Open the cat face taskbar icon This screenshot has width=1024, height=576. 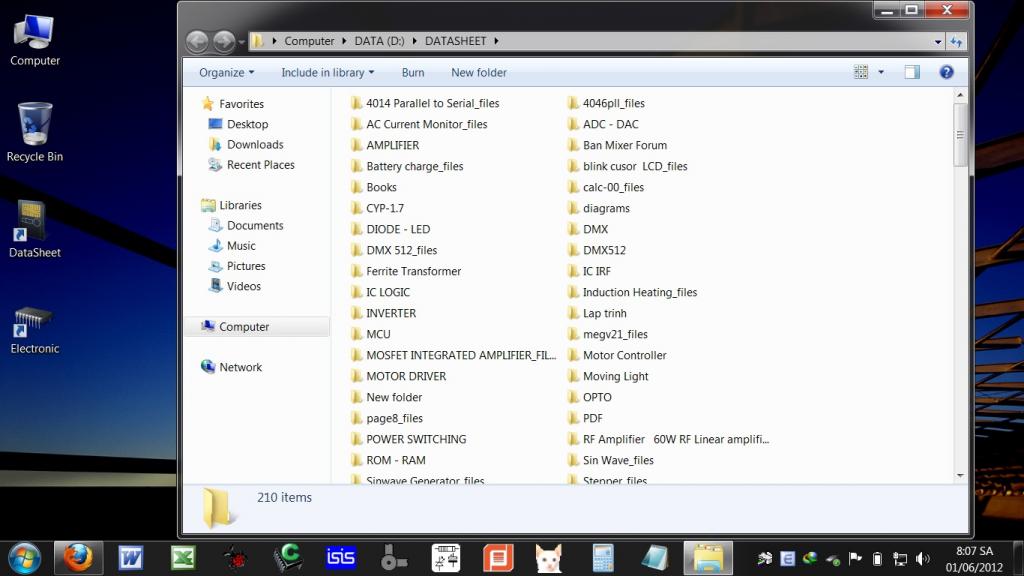[549, 558]
